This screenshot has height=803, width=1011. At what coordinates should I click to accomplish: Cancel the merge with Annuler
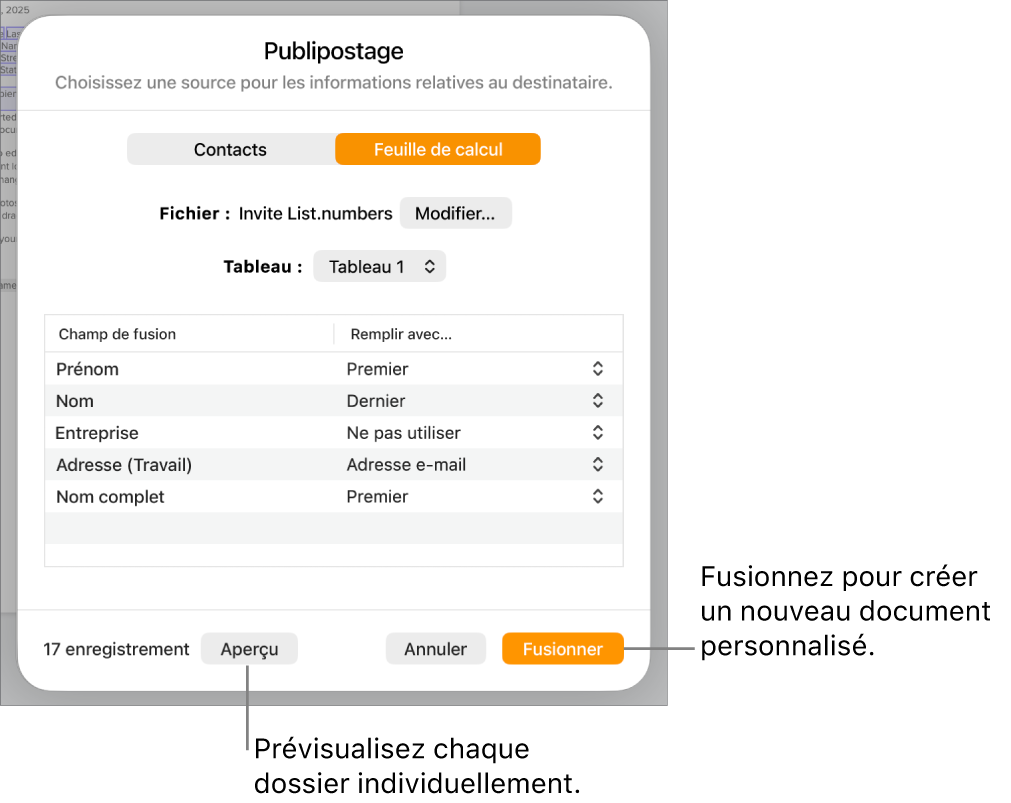click(435, 648)
